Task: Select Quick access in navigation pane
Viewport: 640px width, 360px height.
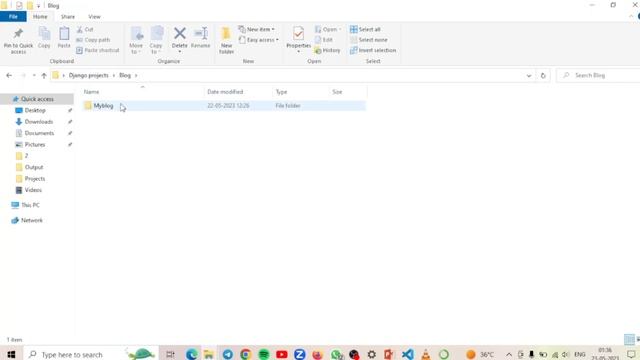Action: click(37, 99)
